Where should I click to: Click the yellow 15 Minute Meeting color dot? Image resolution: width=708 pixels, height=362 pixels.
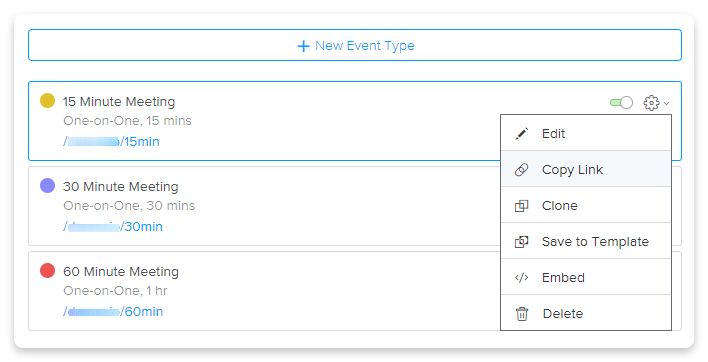(47, 100)
